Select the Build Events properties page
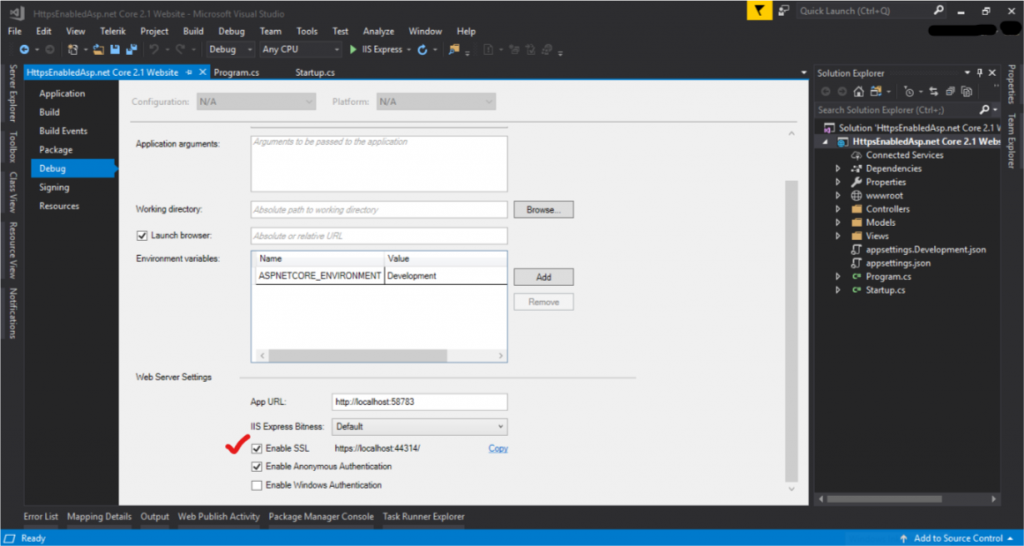The height and width of the screenshot is (546, 1024). pos(63,131)
